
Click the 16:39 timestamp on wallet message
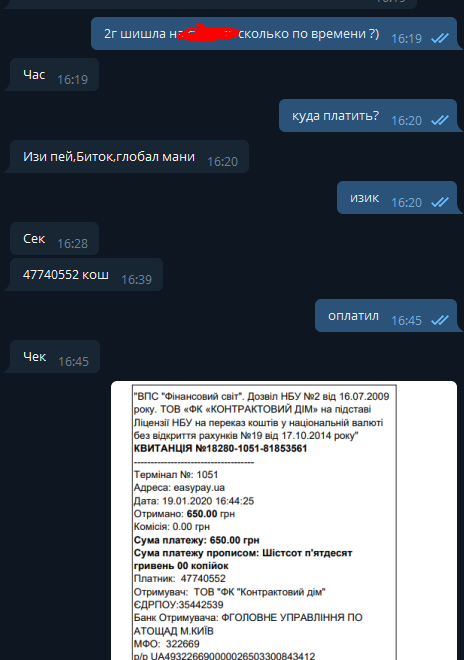point(136,279)
